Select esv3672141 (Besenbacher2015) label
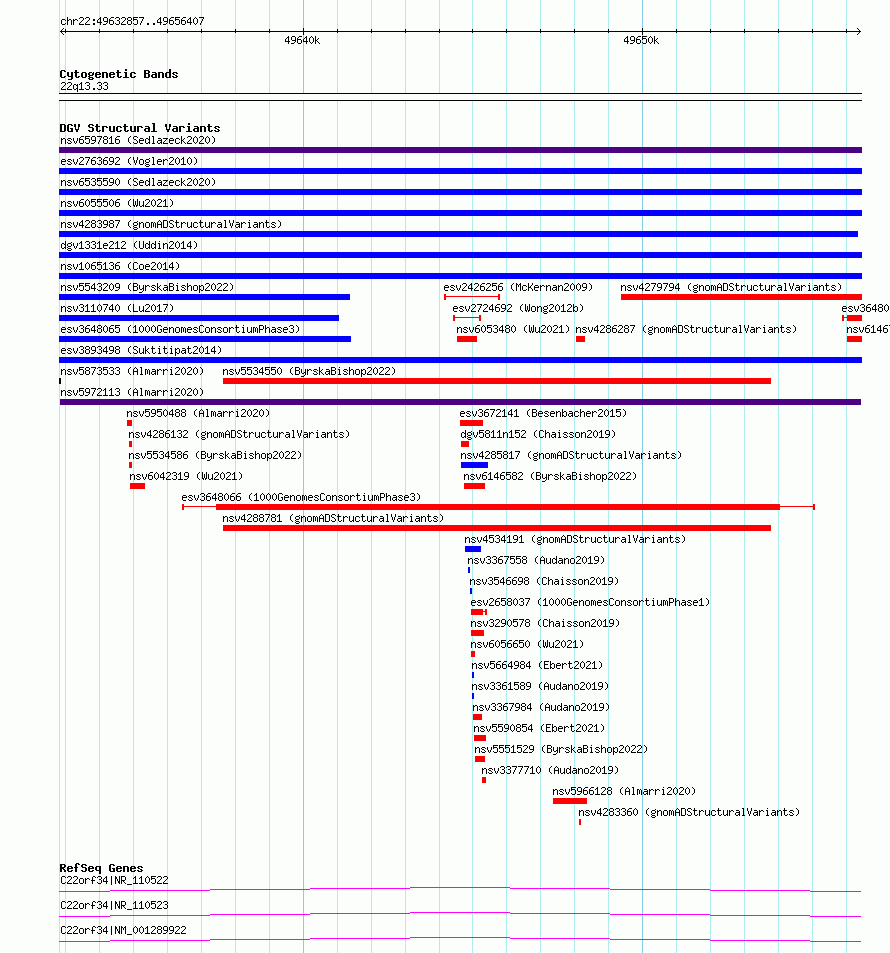 pos(543,413)
